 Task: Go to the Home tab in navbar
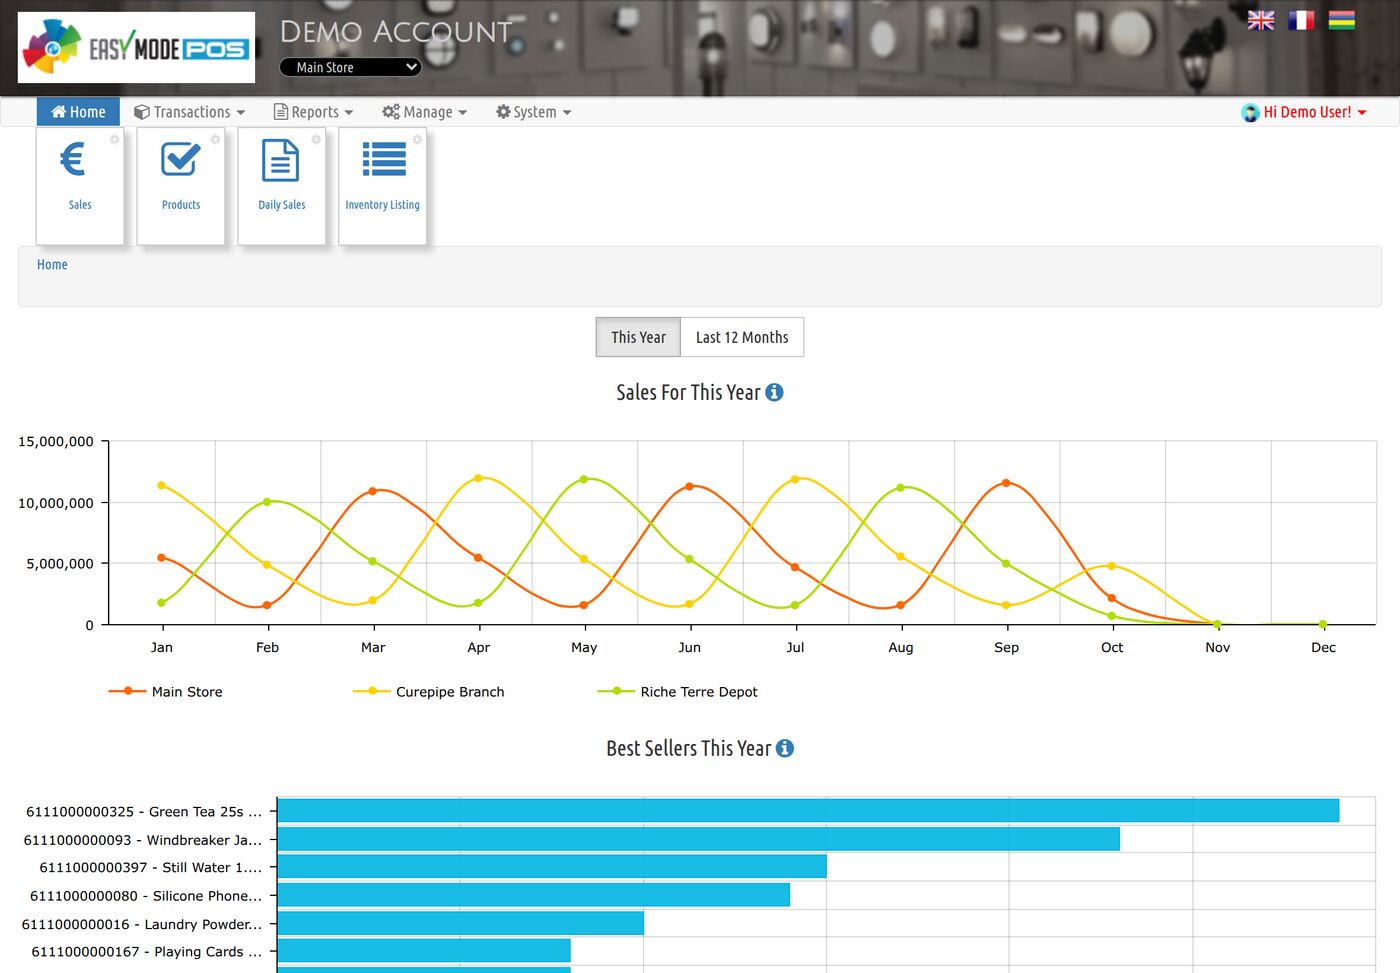(x=78, y=112)
